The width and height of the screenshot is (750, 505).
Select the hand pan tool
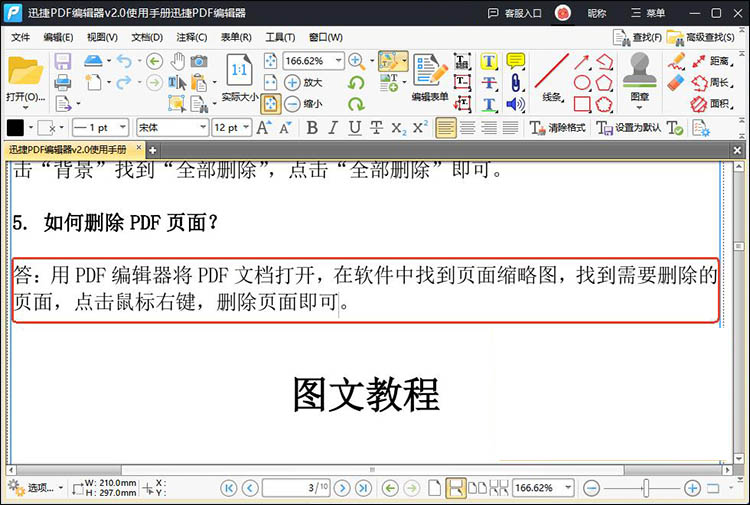tap(177, 61)
